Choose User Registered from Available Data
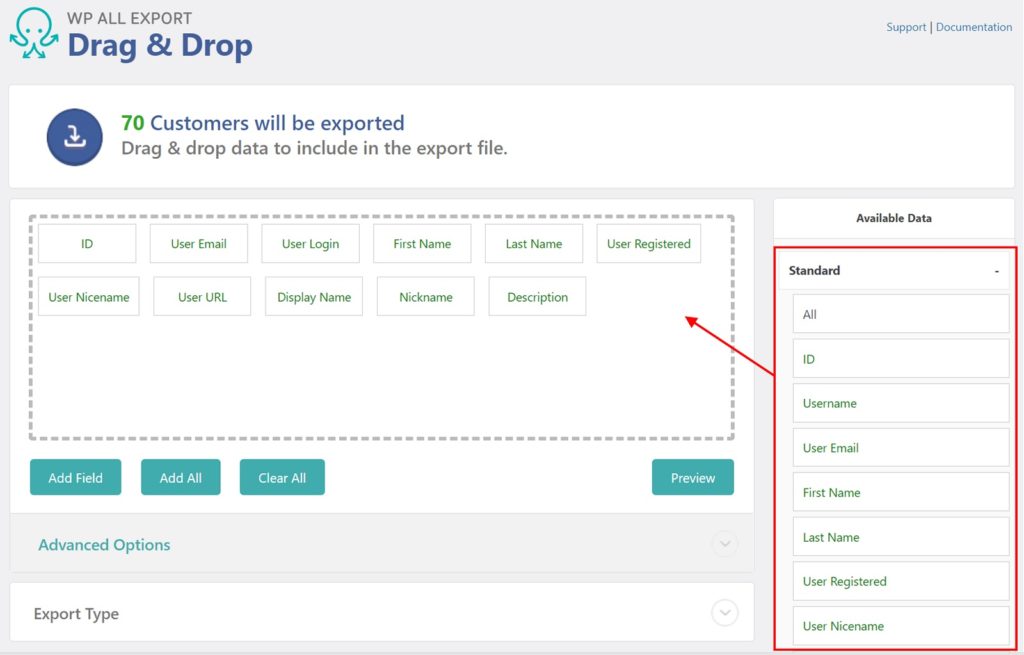Image resolution: width=1024 pixels, height=655 pixels. click(x=900, y=581)
